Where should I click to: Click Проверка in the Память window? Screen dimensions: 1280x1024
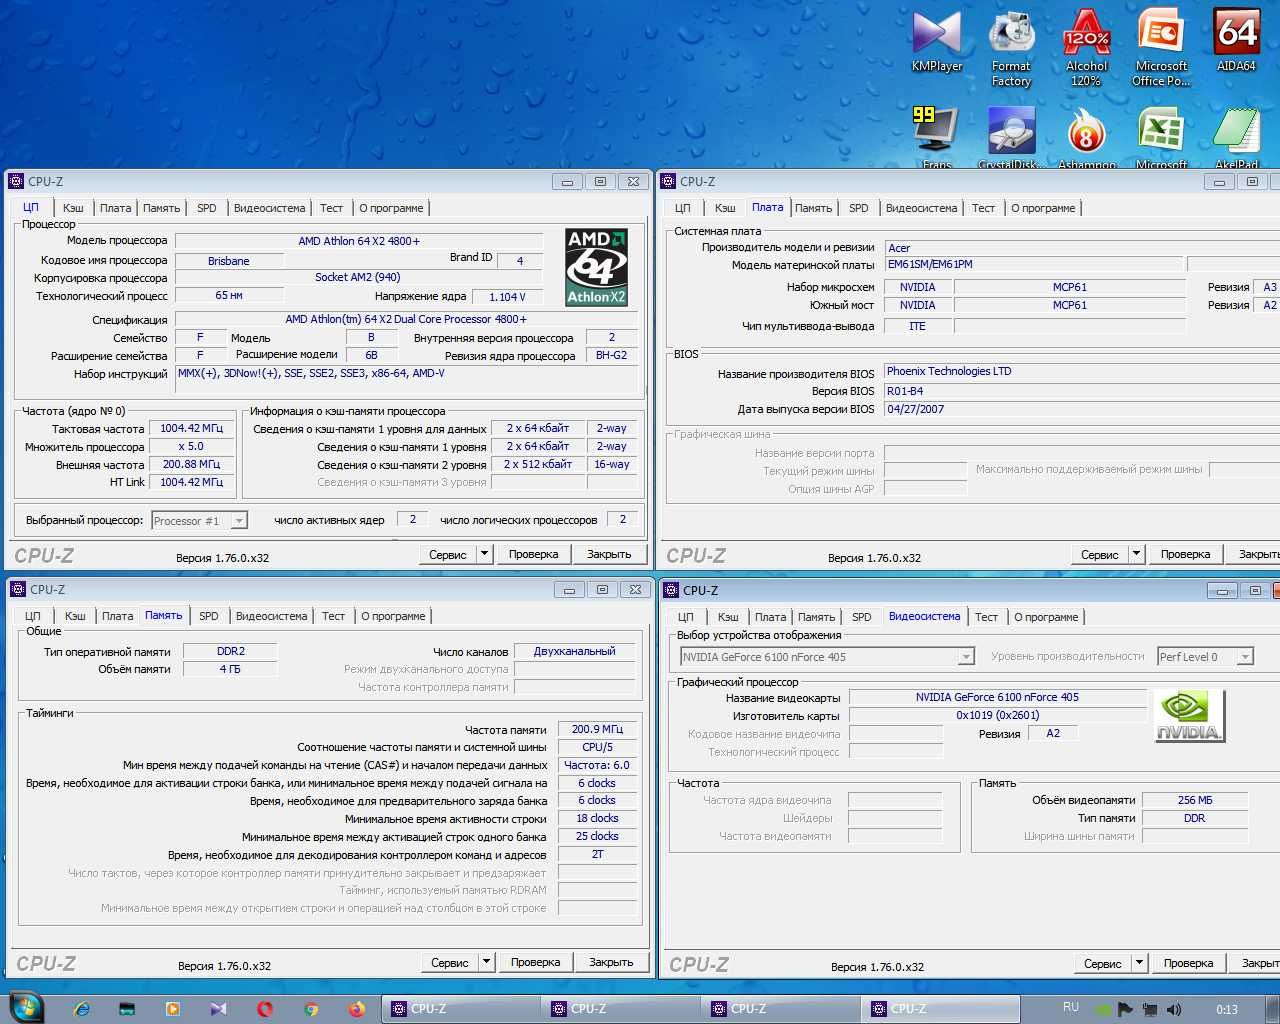(x=535, y=962)
